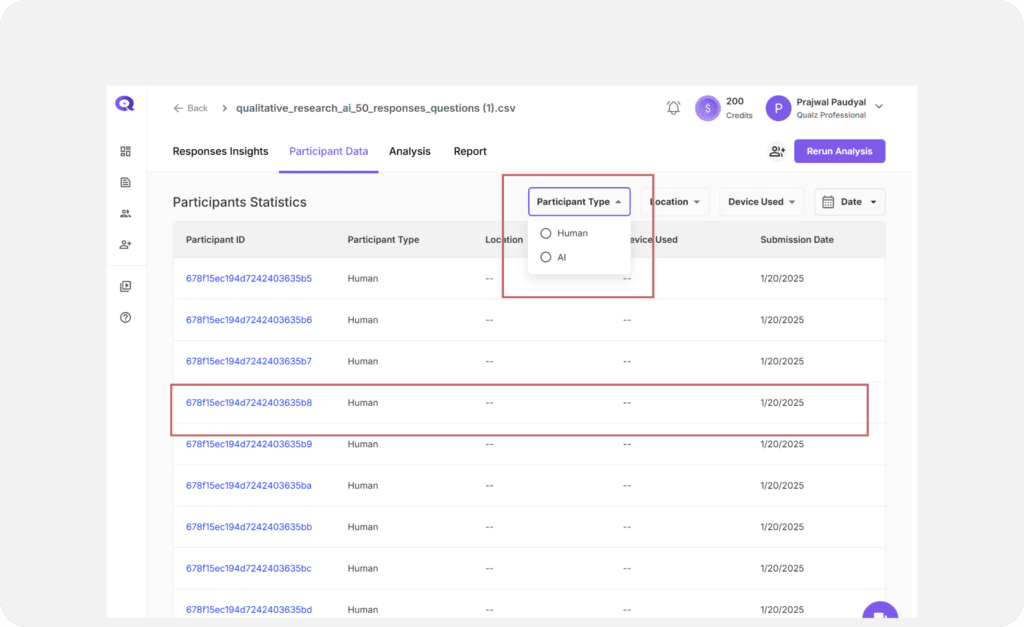This screenshot has width=1024, height=627.
Task: Open the help question mark icon
Action: tap(125, 318)
